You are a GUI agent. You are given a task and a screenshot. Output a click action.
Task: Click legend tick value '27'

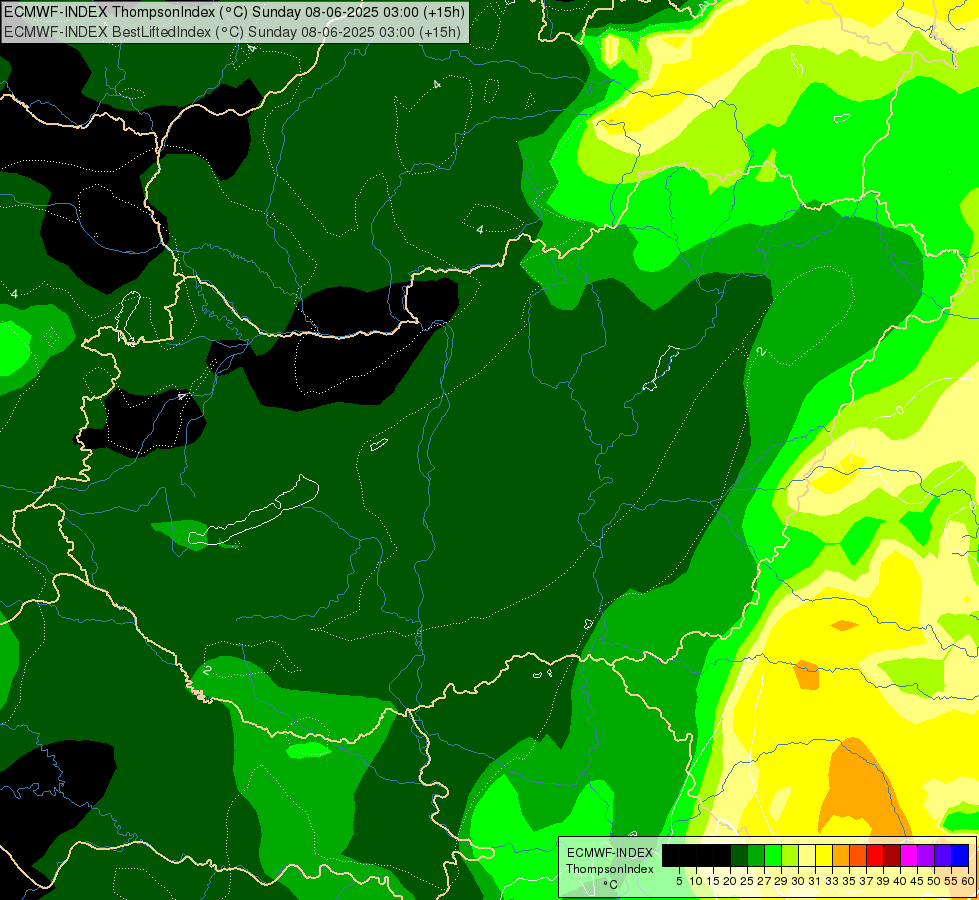(x=764, y=881)
